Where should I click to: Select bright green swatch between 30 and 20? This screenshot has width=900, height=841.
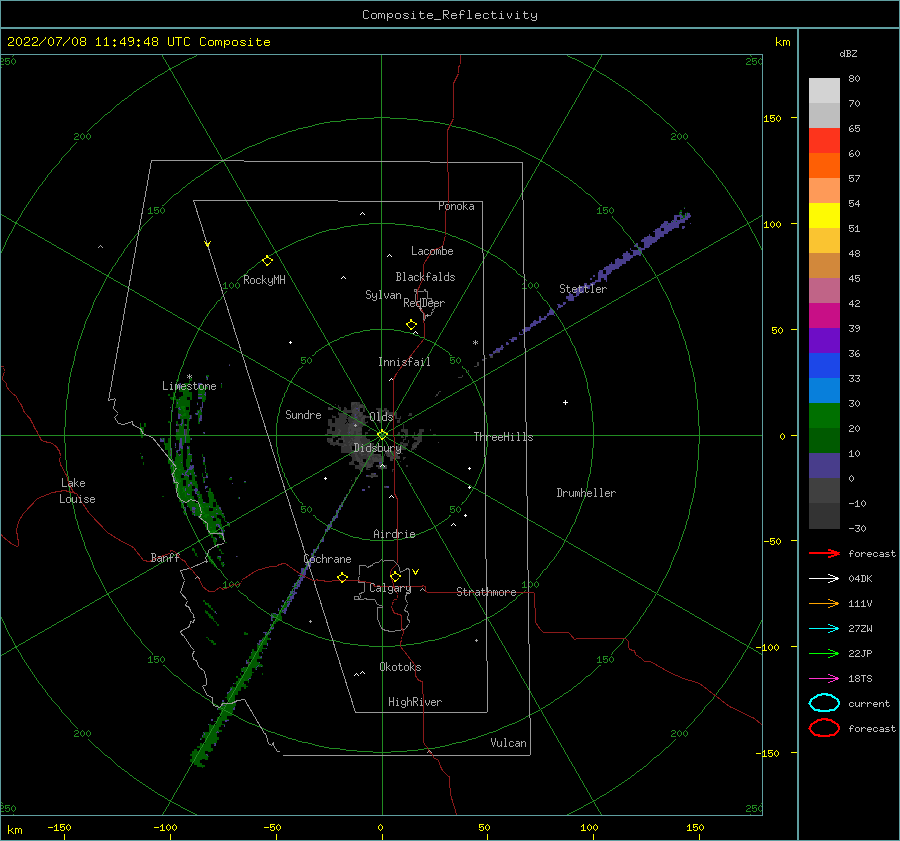pyautogui.click(x=824, y=416)
